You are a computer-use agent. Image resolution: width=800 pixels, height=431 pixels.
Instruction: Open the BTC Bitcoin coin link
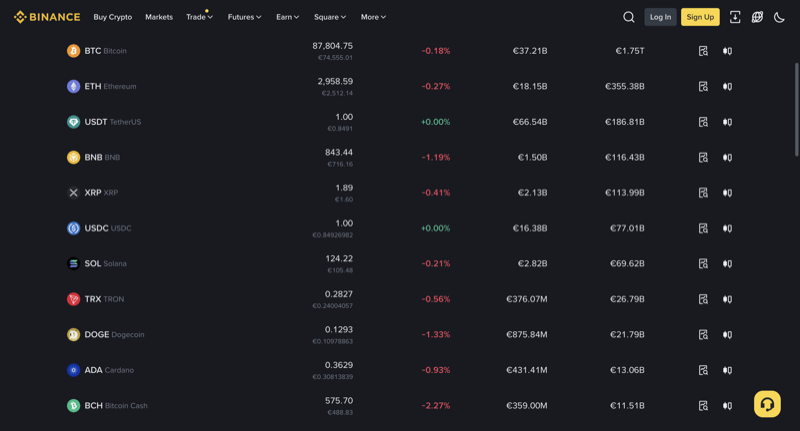(97, 51)
